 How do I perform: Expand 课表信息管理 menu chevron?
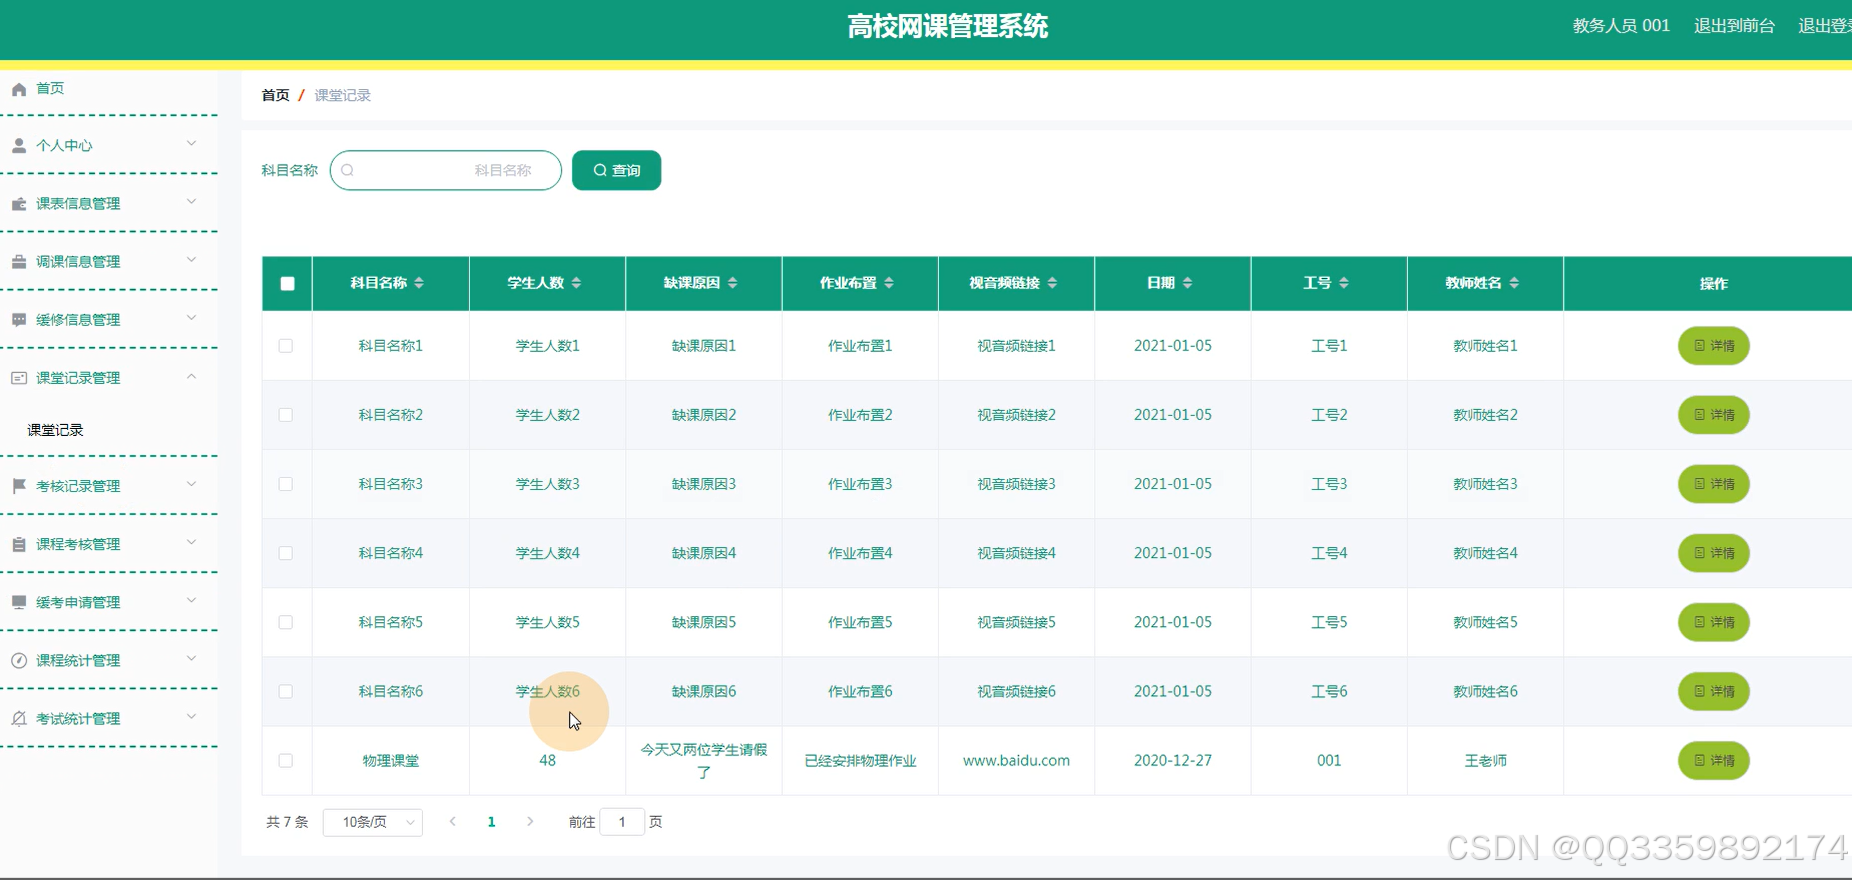tap(191, 202)
